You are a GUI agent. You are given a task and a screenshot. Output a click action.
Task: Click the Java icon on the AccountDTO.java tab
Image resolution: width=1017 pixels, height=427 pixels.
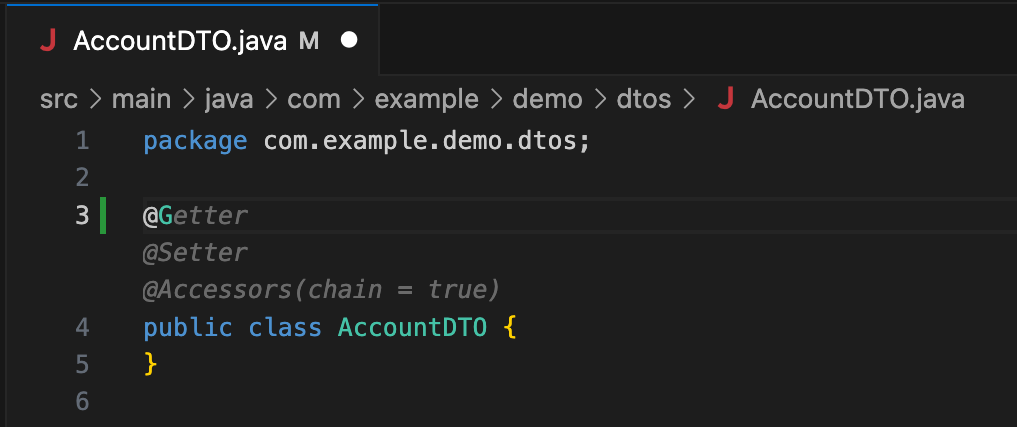(x=47, y=41)
